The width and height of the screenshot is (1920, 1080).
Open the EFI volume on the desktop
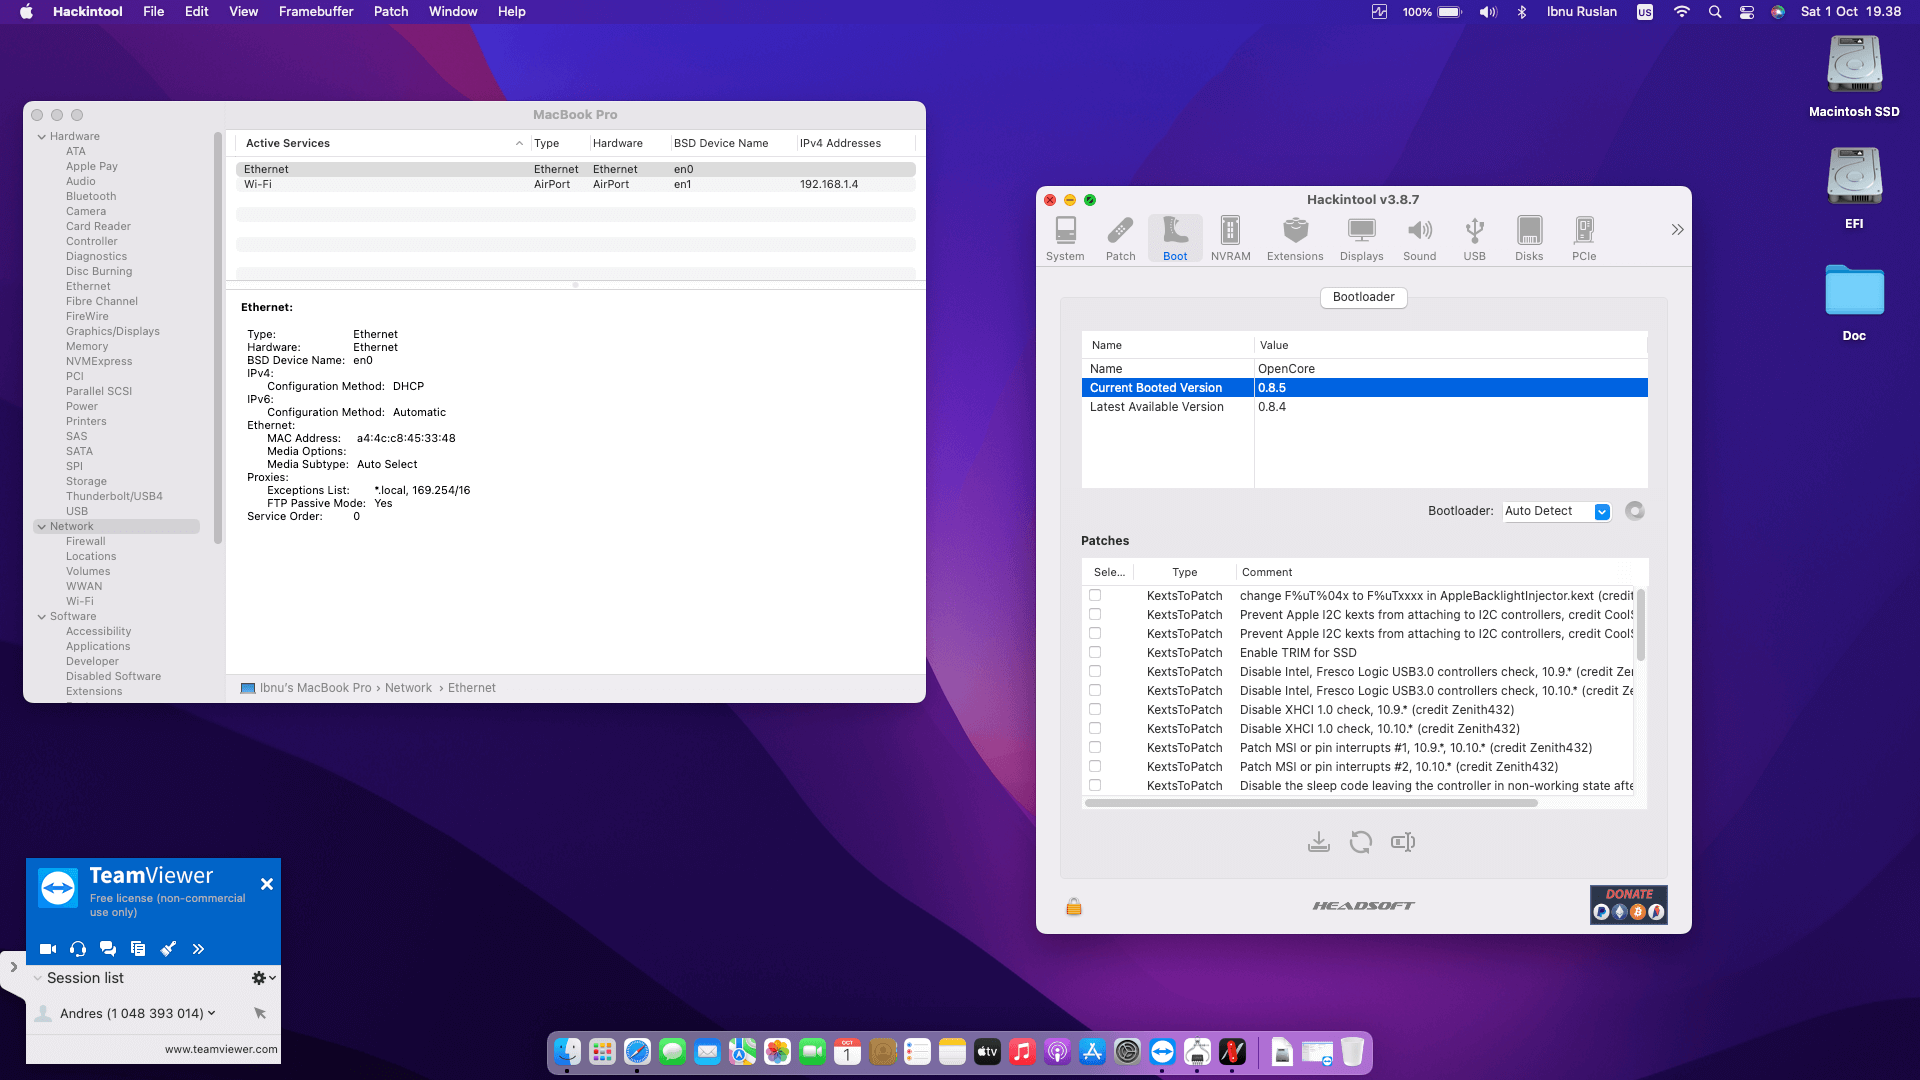click(1854, 189)
